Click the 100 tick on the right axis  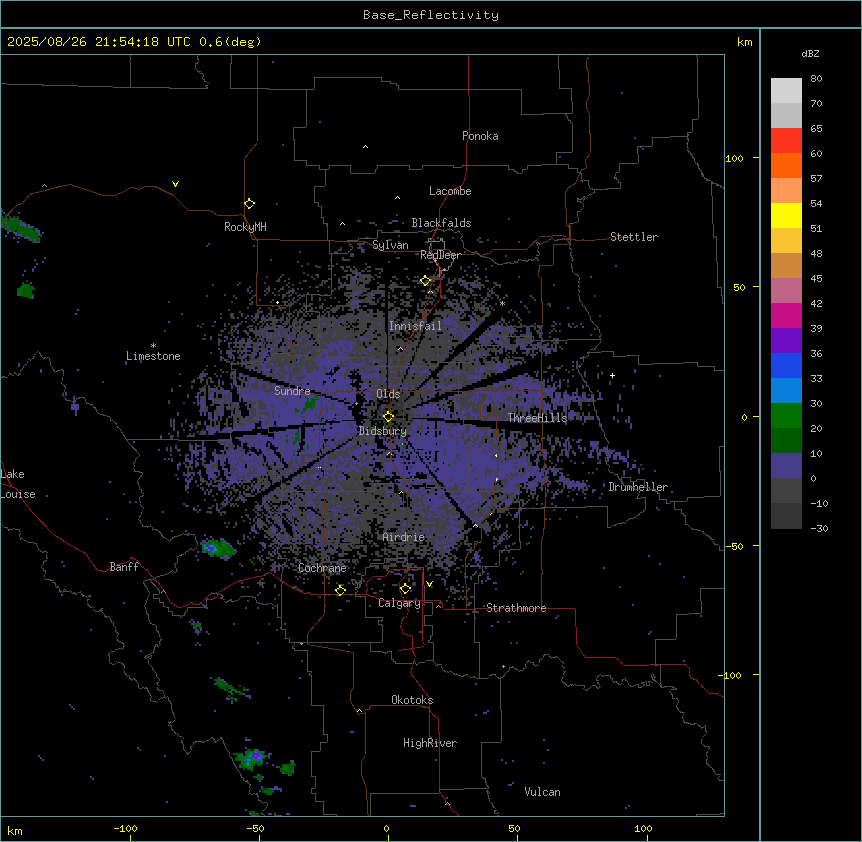click(734, 159)
